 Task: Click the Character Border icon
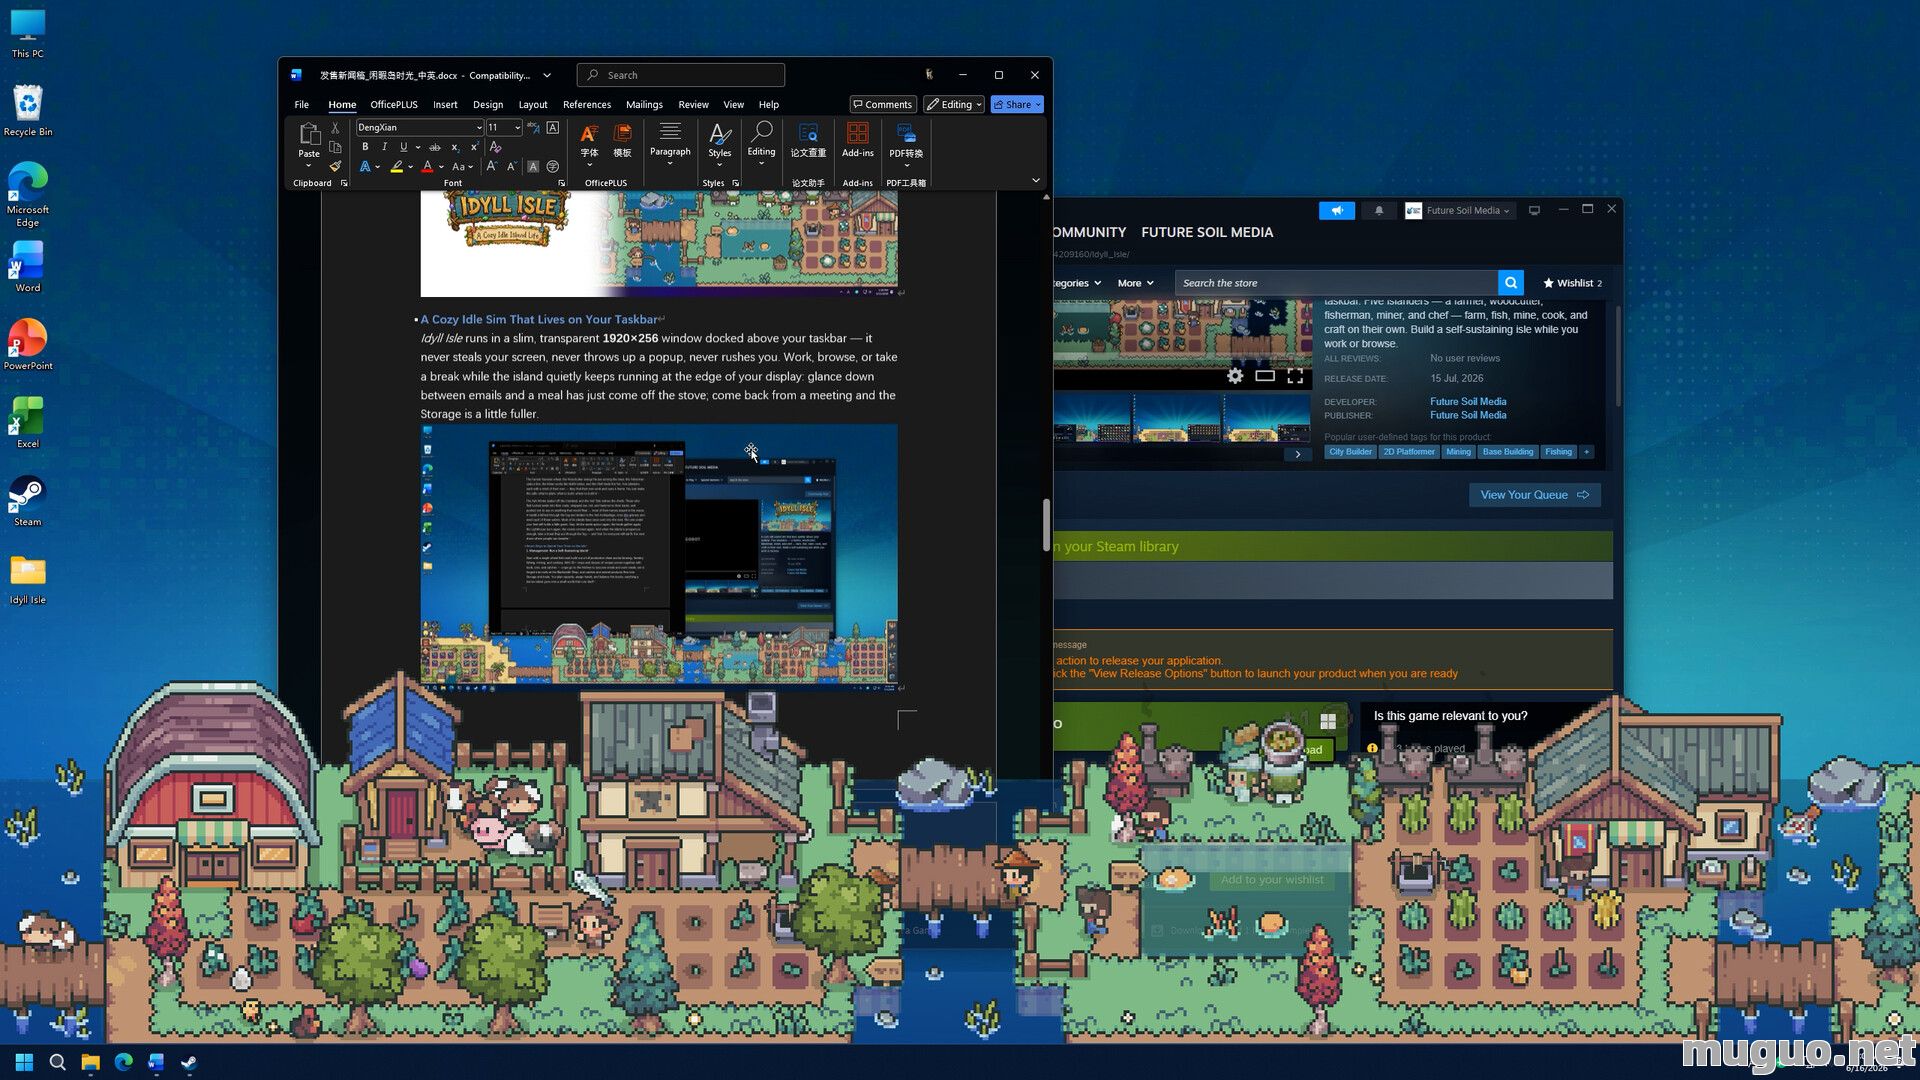(x=552, y=128)
